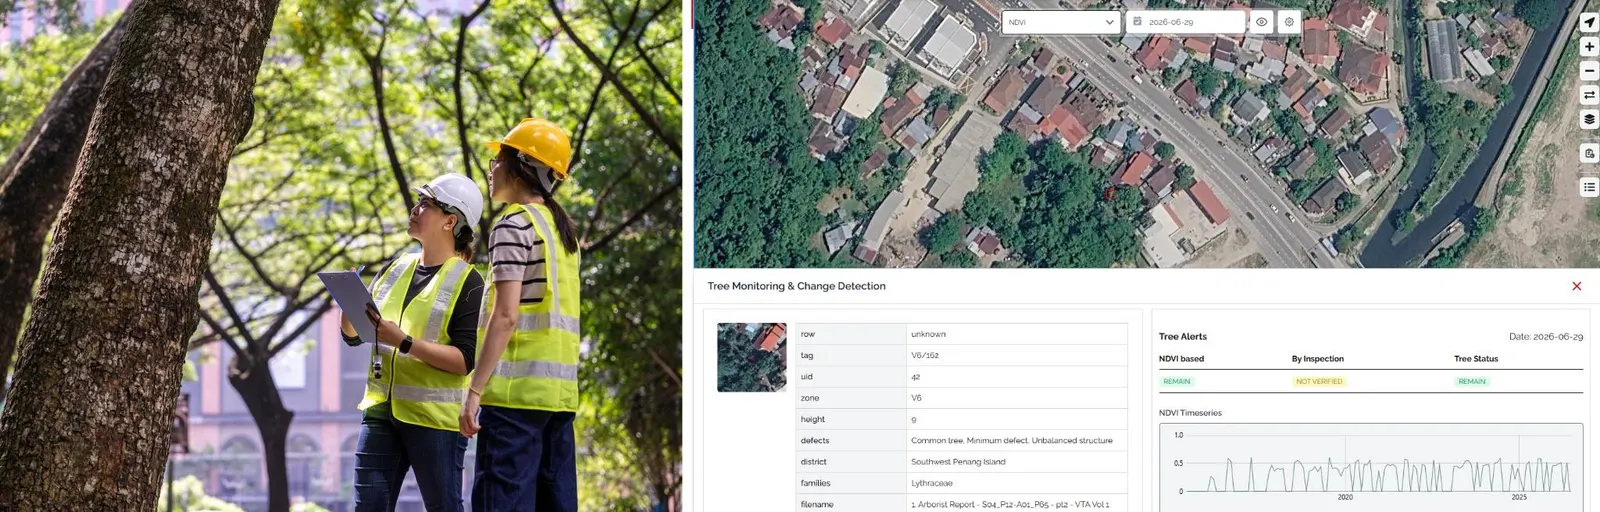Click the 'Tree Alerts' heading
The height and width of the screenshot is (512, 1600).
click(x=1183, y=337)
